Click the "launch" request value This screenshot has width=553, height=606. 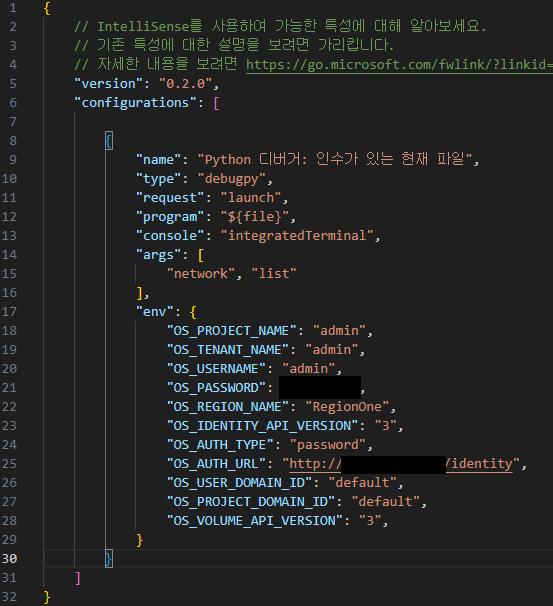[251, 198]
